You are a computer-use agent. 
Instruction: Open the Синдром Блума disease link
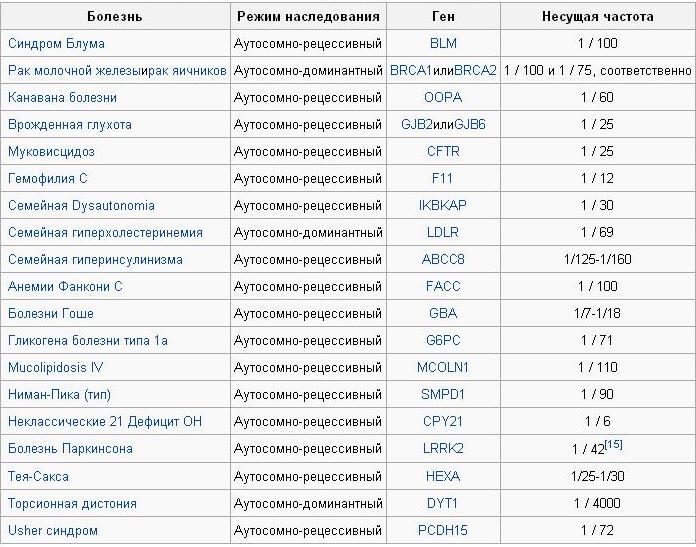coord(56,44)
